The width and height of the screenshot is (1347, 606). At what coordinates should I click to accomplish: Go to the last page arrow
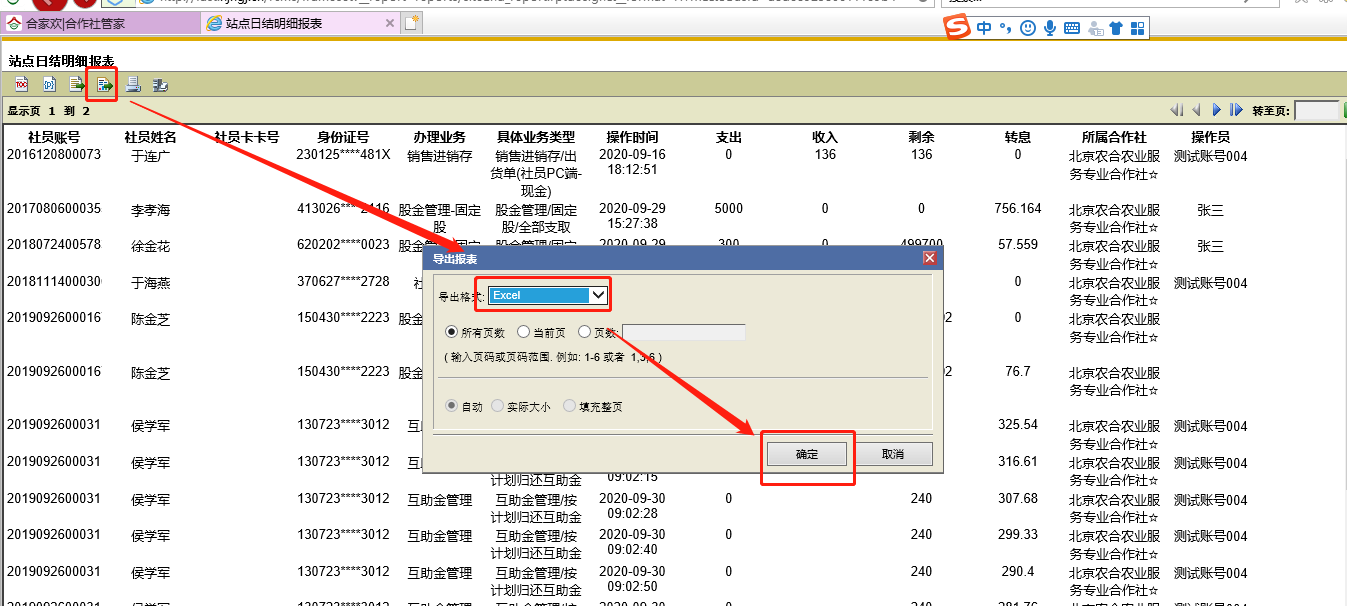[x=1236, y=110]
